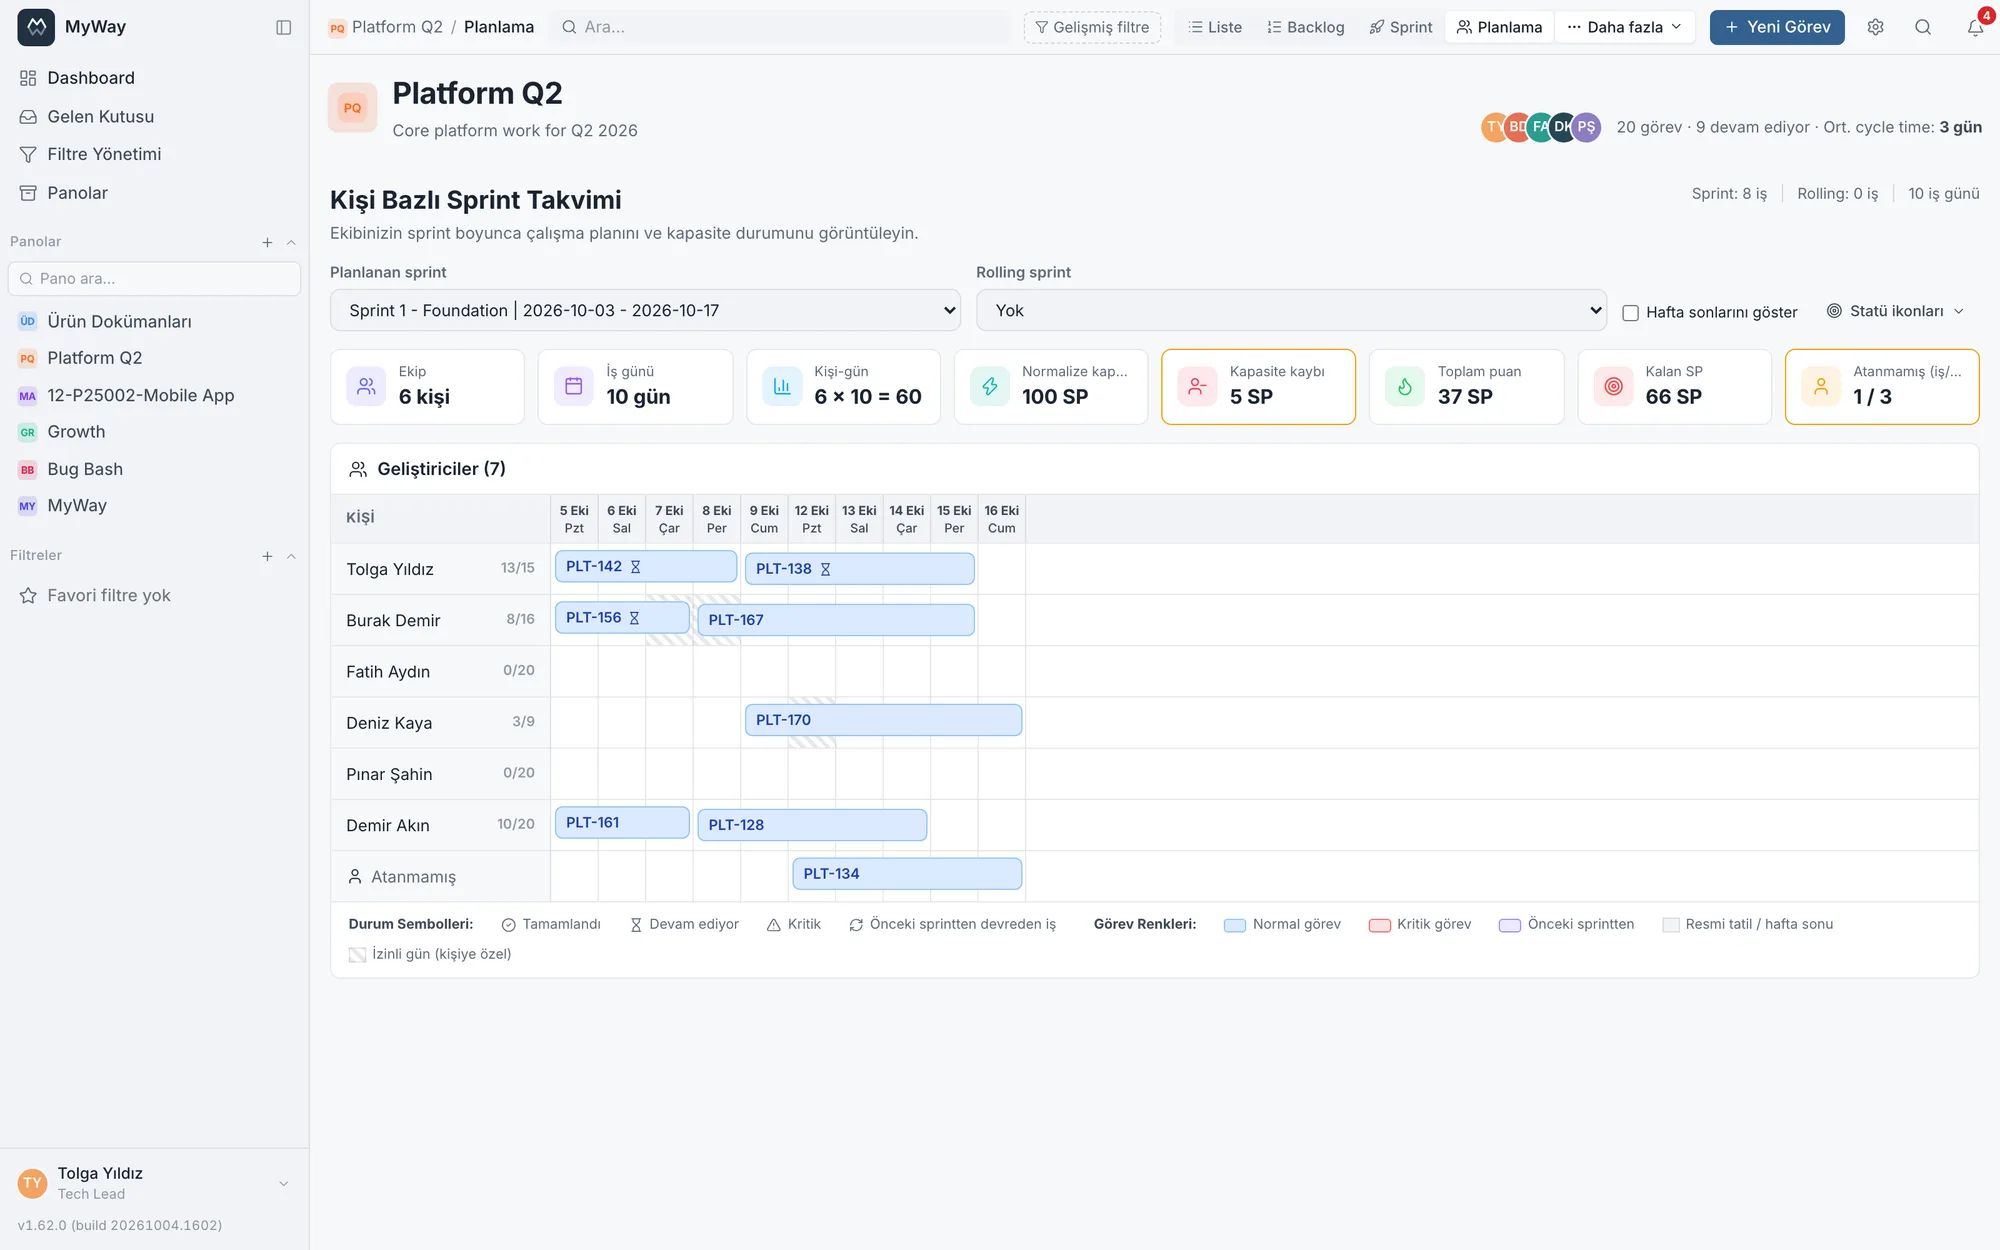Add a new filter with the Filtreler plus icon

coord(267,556)
